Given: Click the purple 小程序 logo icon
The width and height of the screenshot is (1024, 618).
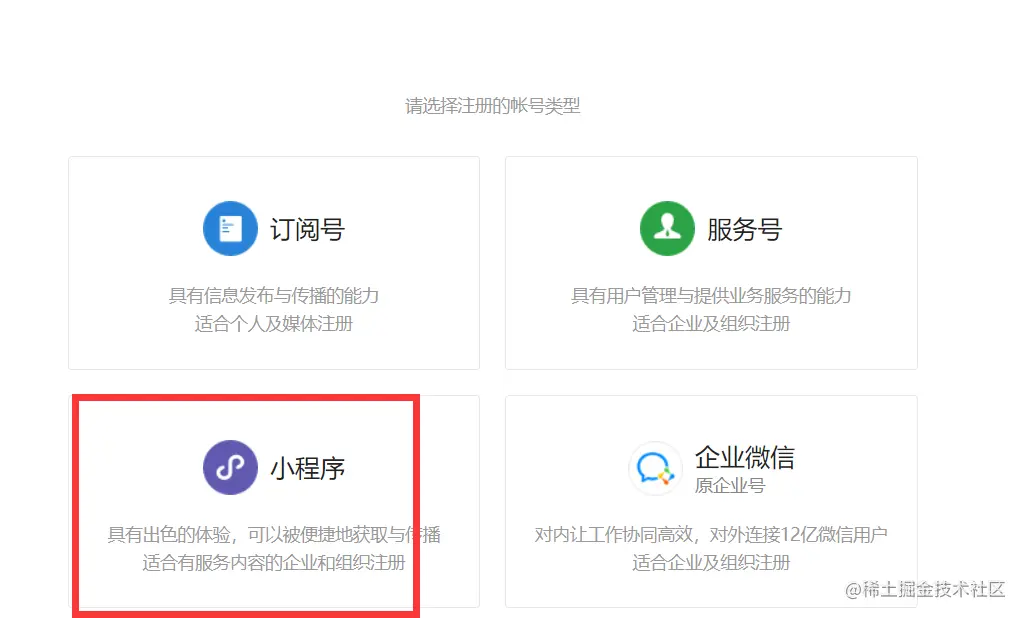Looking at the screenshot, I should click(230, 468).
